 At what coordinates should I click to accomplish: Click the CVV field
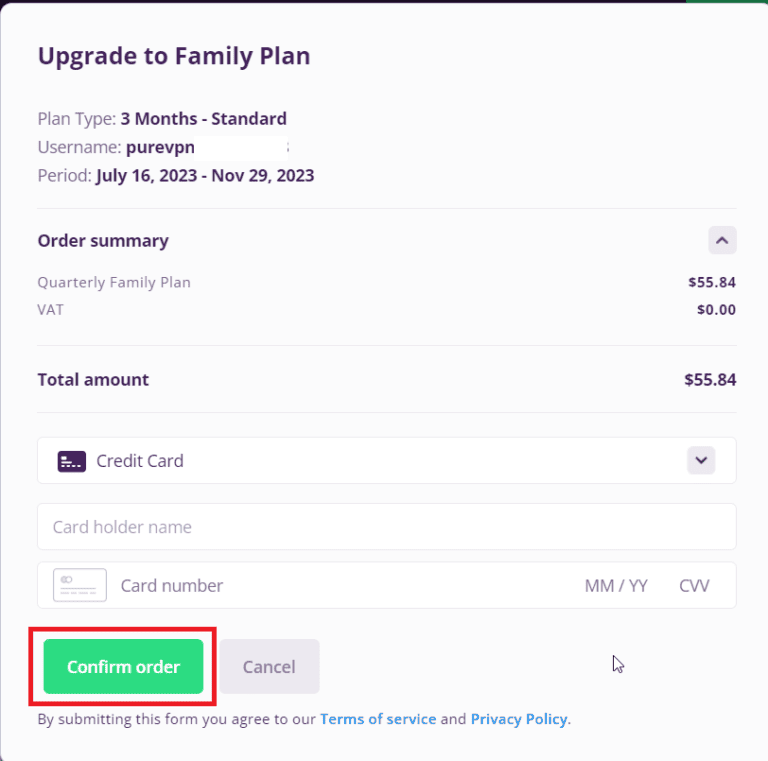(694, 585)
